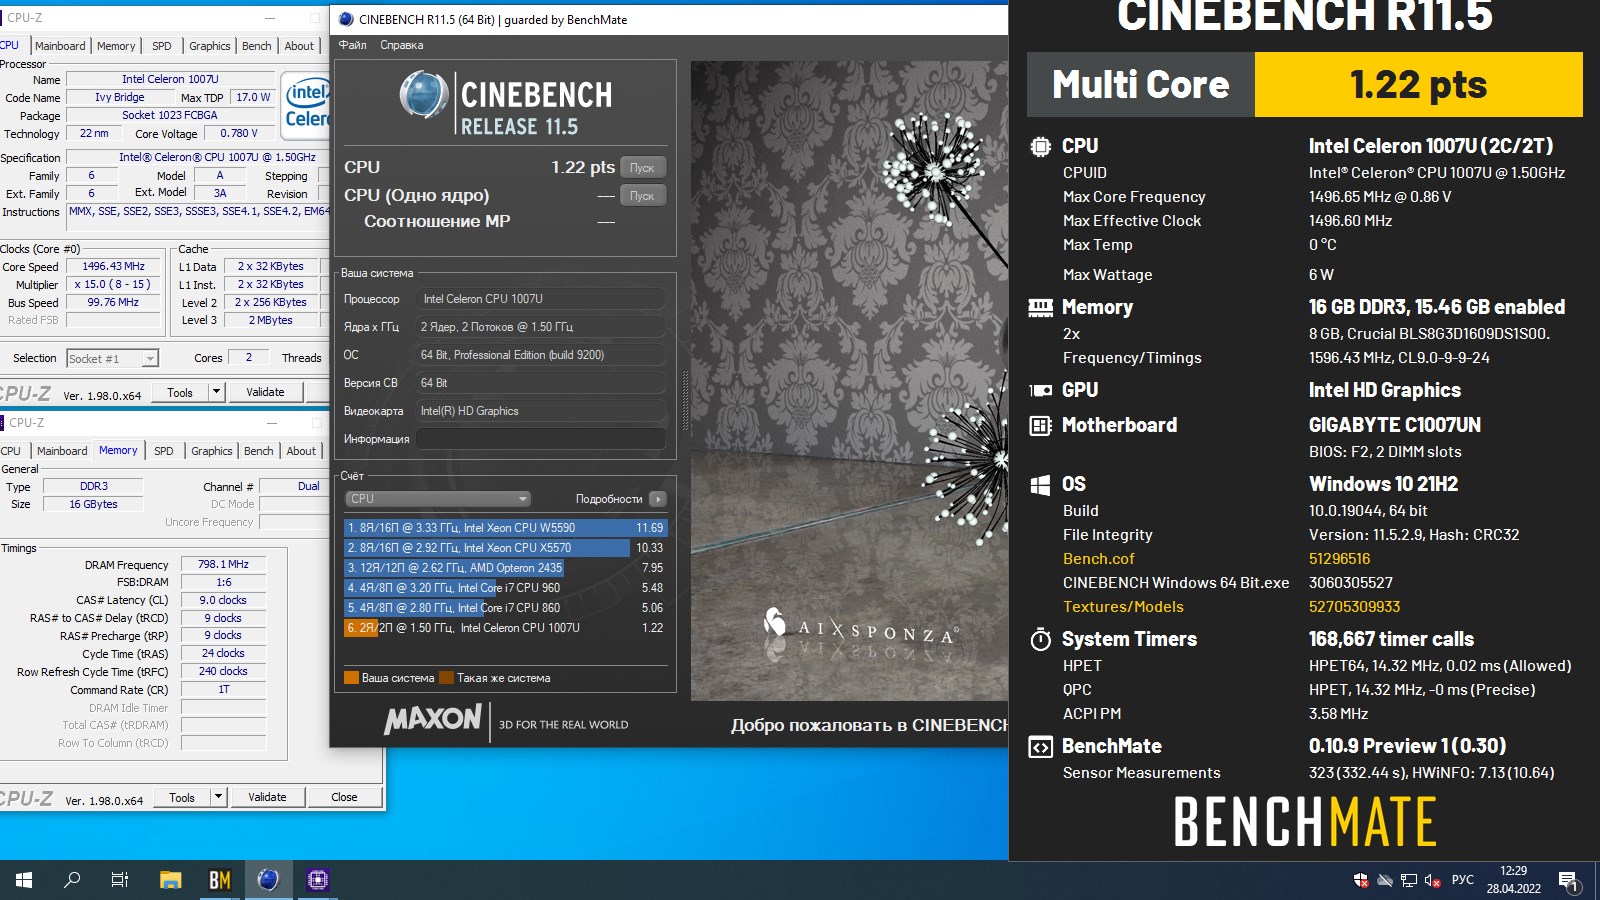Click the network tray icon
1600x900 pixels.
pos(1409,881)
